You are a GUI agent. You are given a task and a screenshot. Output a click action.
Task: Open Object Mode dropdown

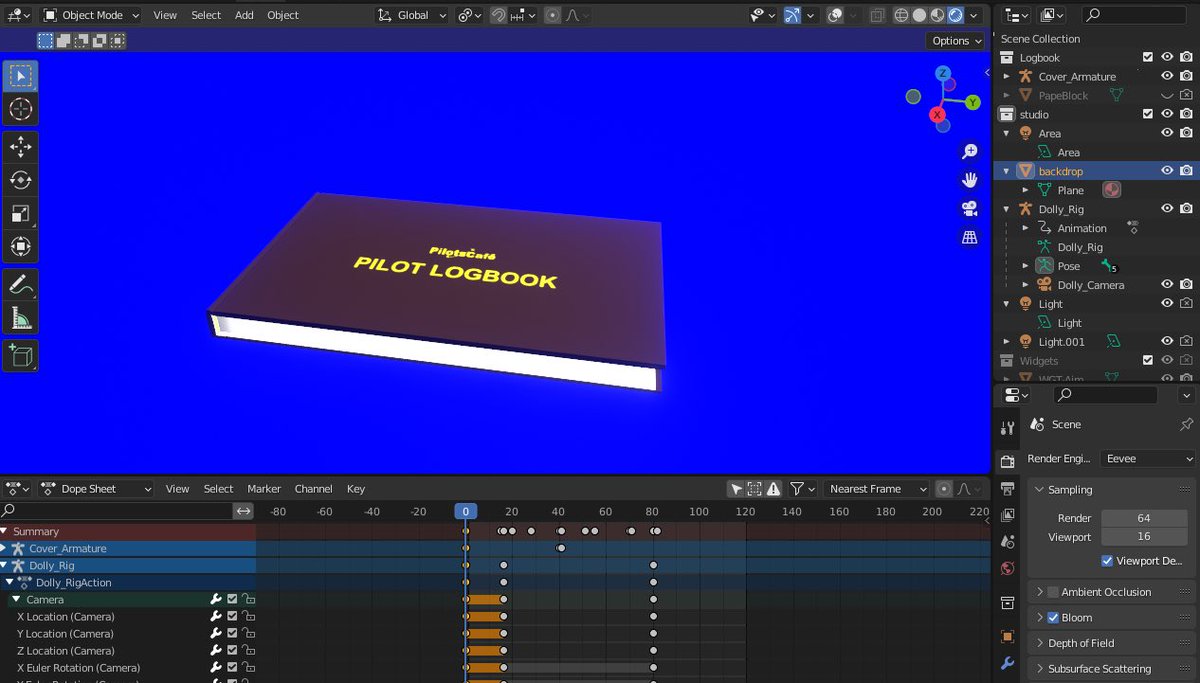92,15
